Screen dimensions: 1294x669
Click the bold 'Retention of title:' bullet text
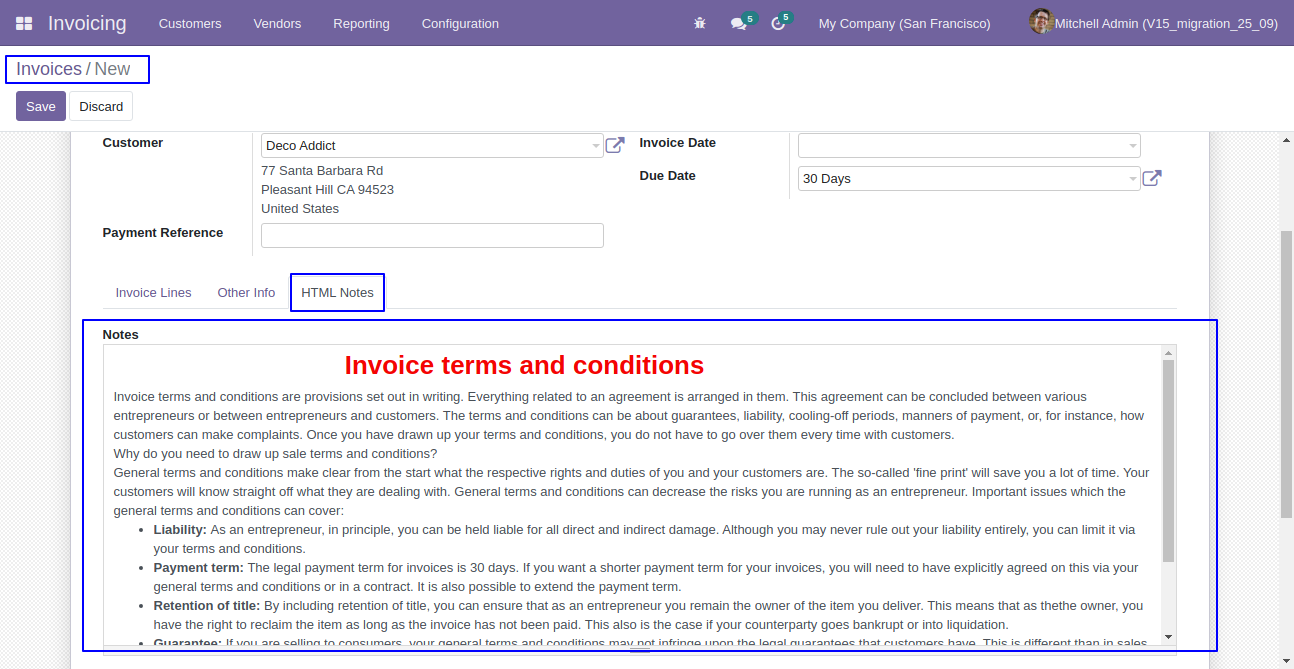(206, 605)
